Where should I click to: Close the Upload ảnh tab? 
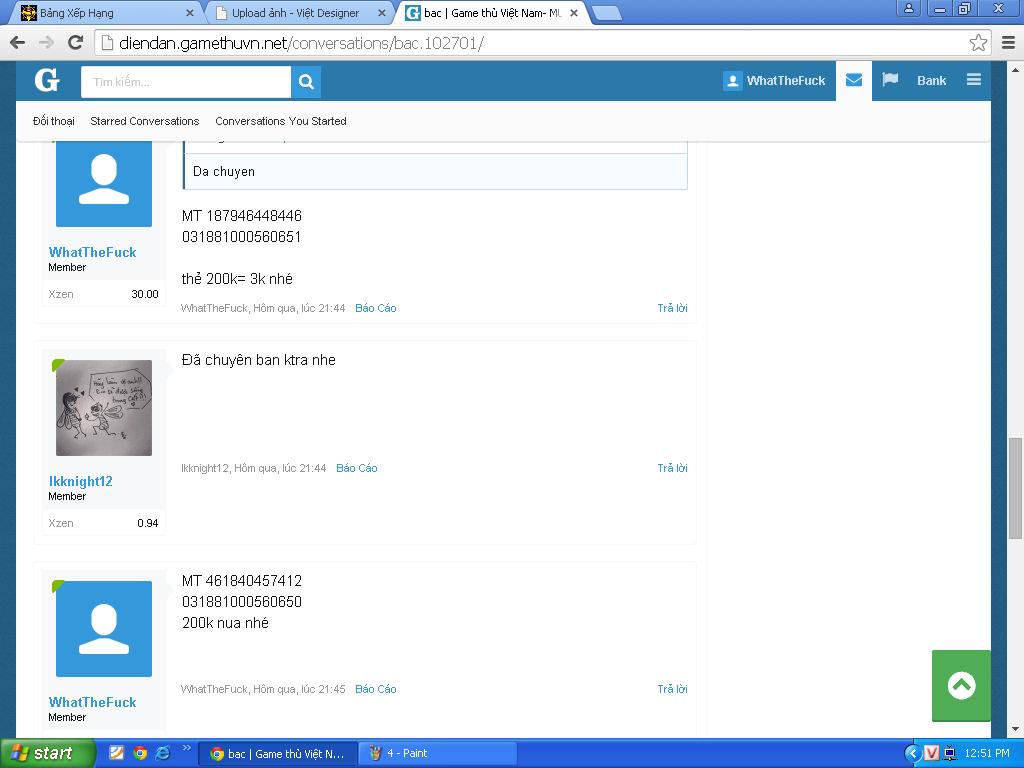click(x=382, y=12)
